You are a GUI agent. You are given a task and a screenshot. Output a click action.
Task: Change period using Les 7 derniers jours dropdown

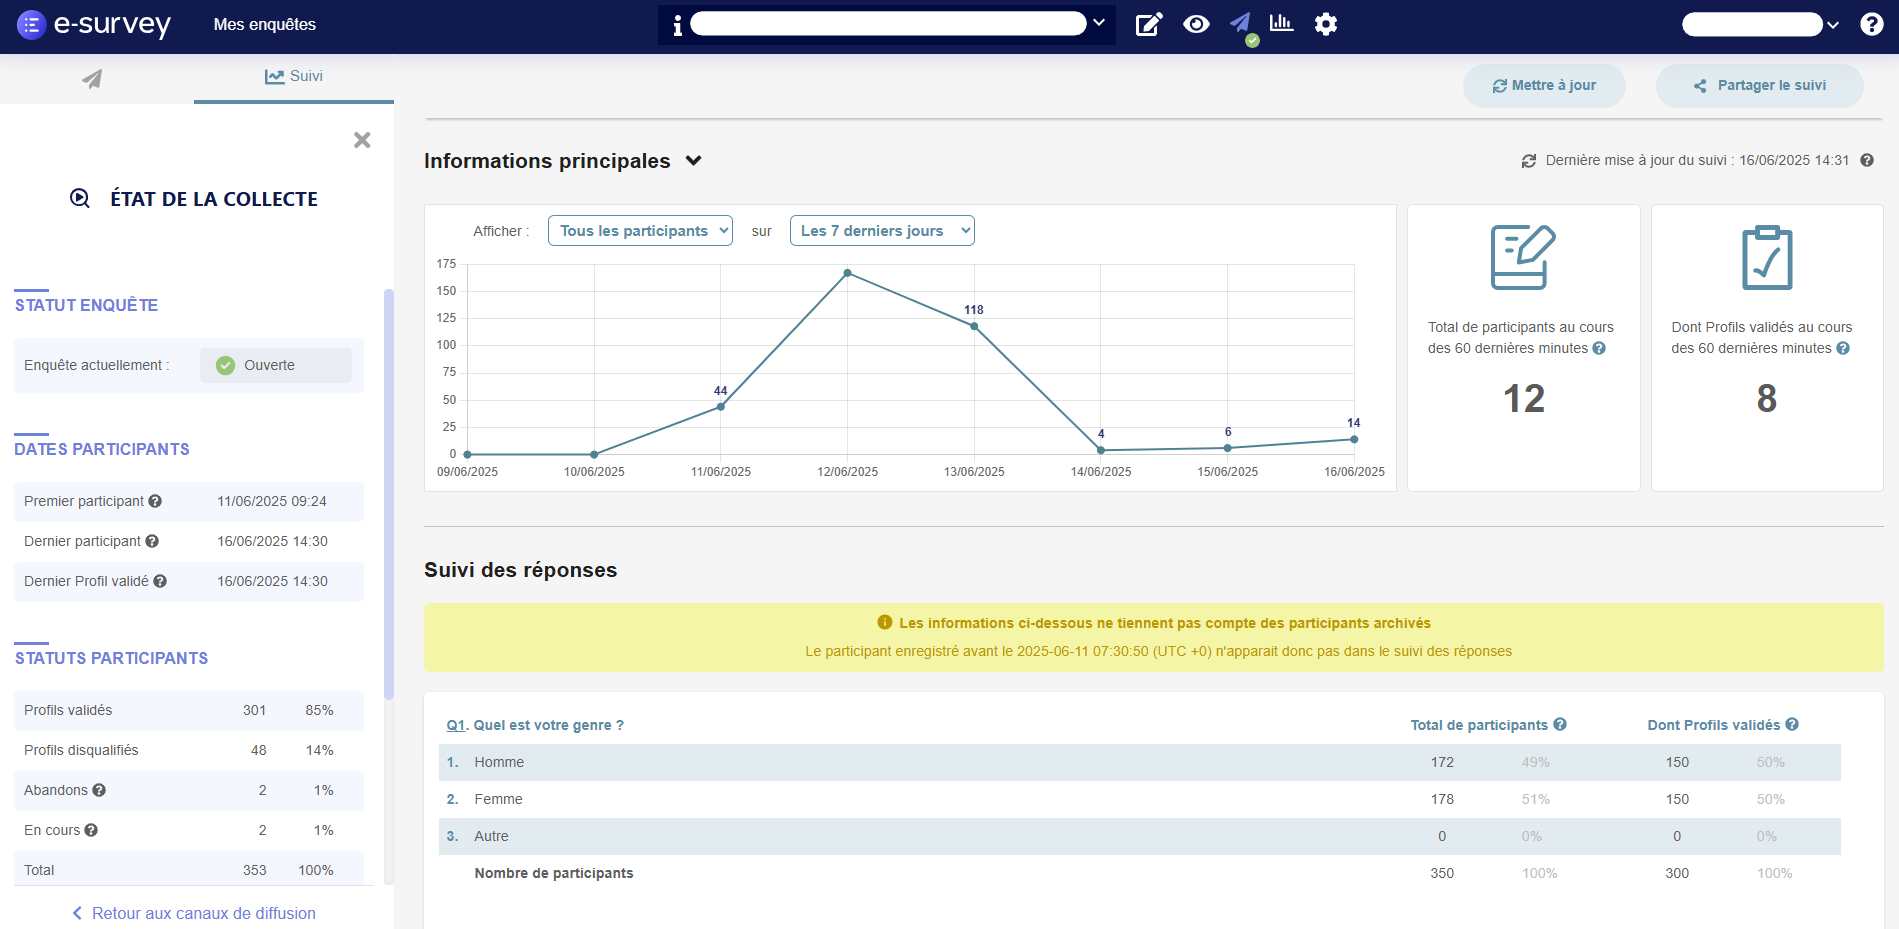tap(881, 230)
